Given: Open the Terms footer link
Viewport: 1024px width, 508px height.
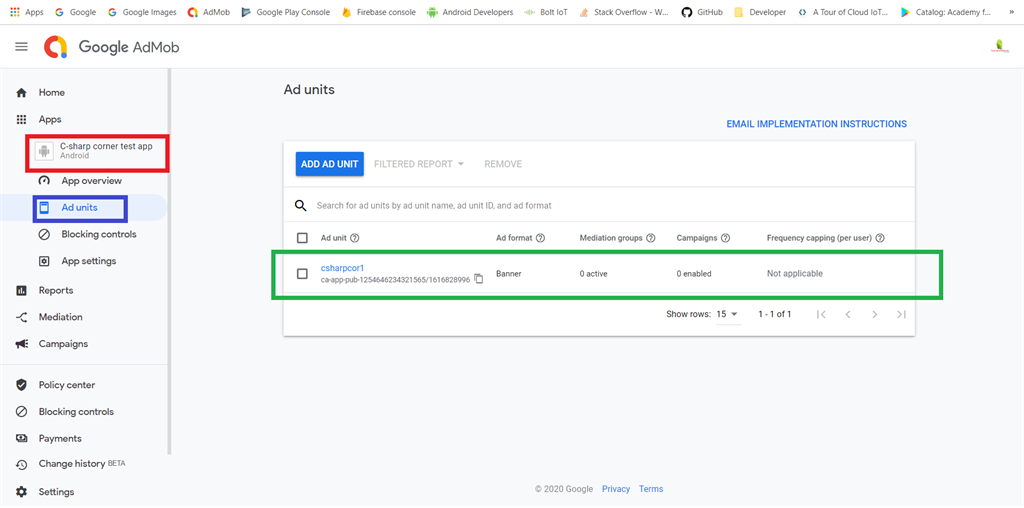Looking at the screenshot, I should [x=651, y=489].
